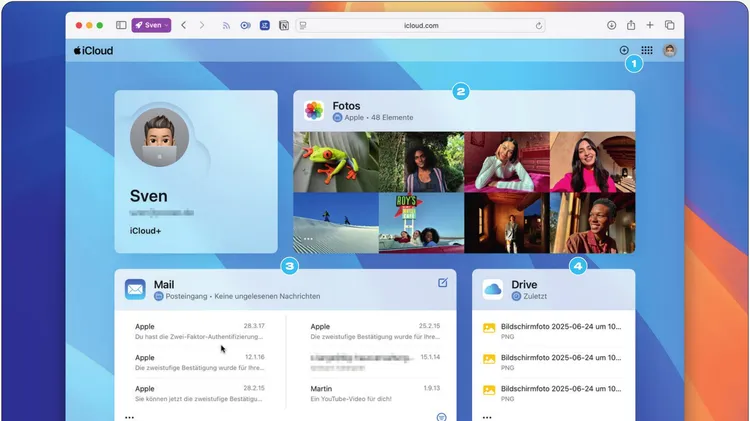750x421 pixels.
Task: Open the Fotos tile more options dots
Action: pyautogui.click(x=308, y=239)
